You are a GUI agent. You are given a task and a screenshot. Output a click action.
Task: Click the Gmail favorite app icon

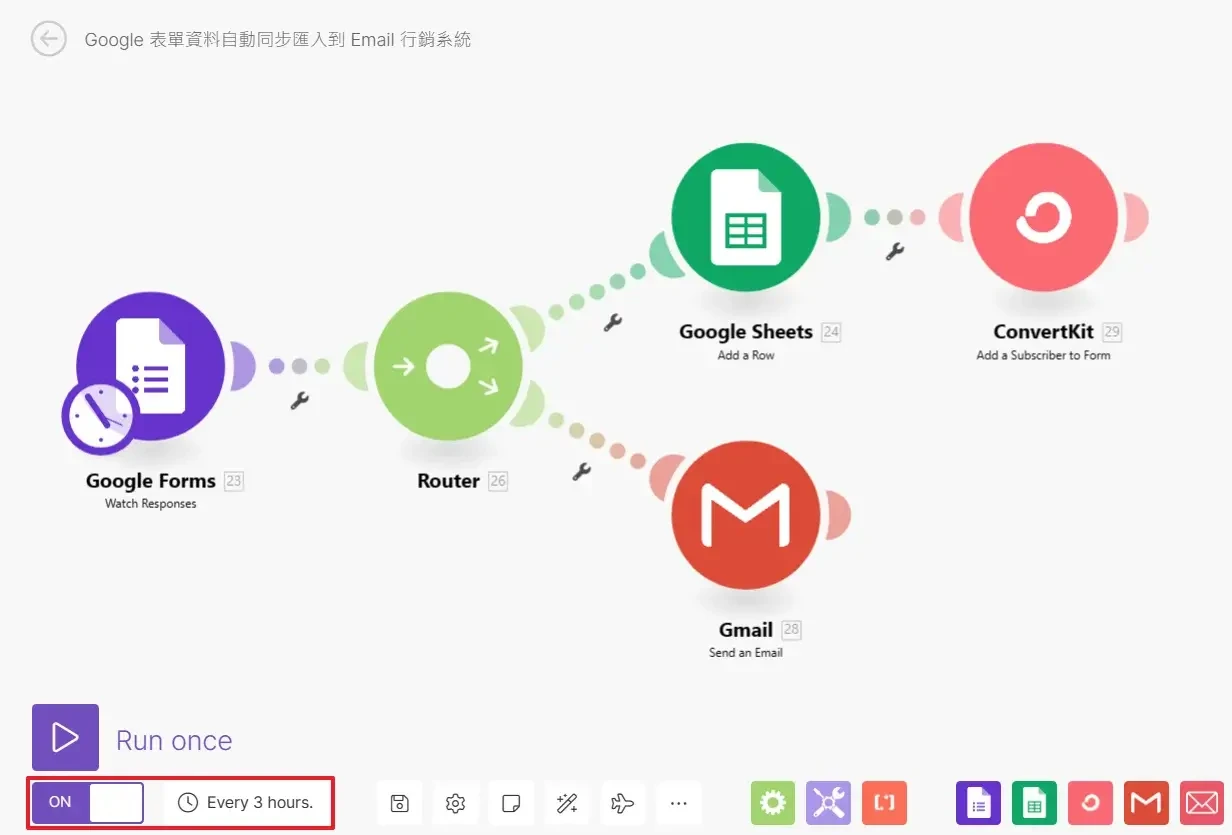pyautogui.click(x=1146, y=803)
